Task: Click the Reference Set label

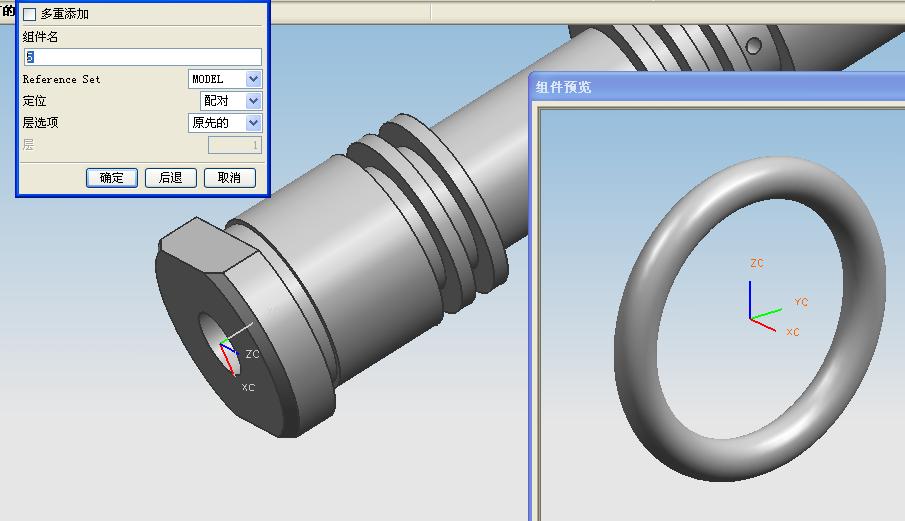Action: 61,79
